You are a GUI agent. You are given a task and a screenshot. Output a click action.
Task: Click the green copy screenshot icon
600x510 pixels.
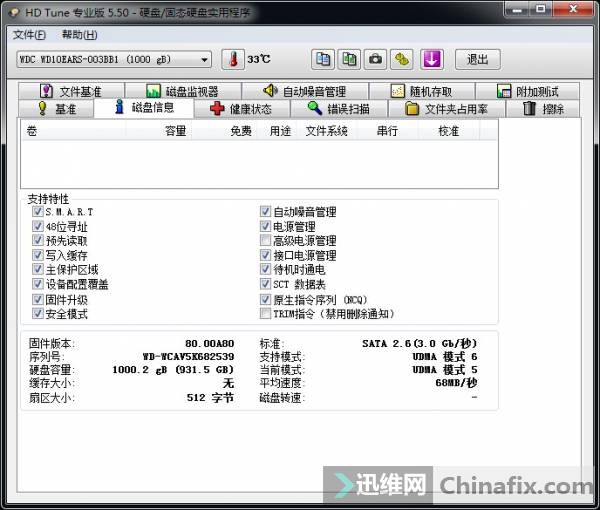(349, 59)
